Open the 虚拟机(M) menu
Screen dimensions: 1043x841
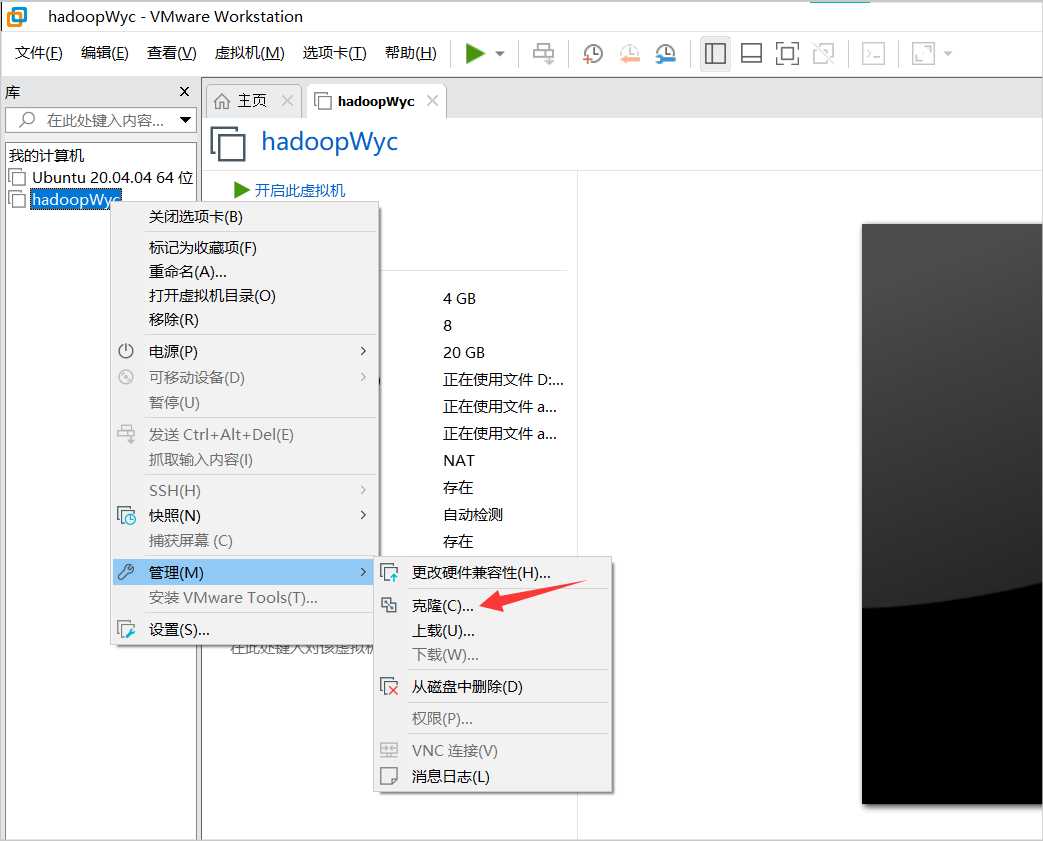coord(249,53)
